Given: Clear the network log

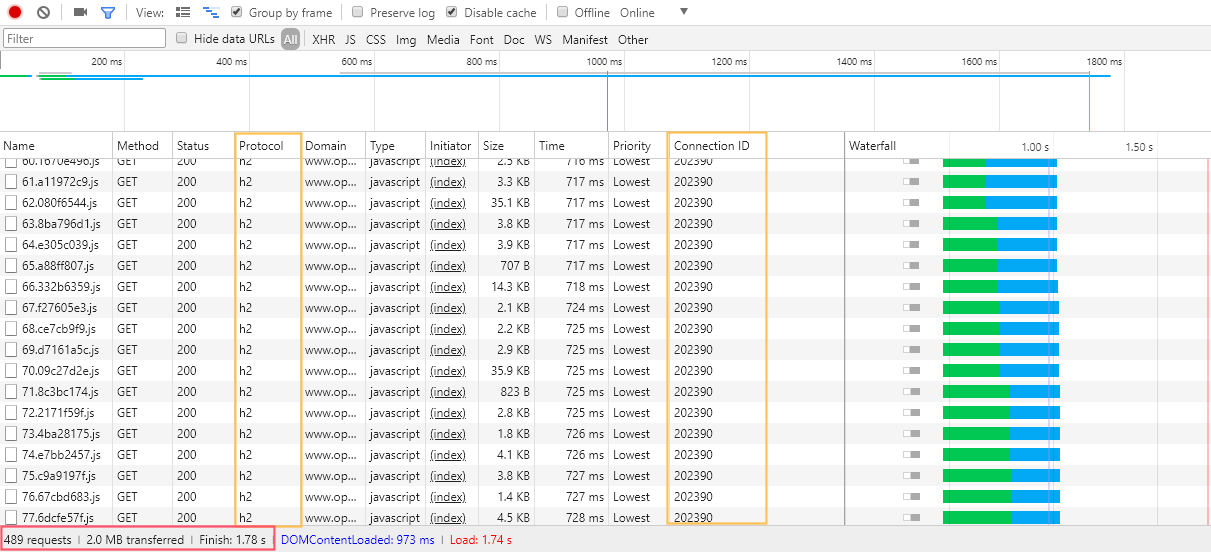Looking at the screenshot, I should pos(43,13).
